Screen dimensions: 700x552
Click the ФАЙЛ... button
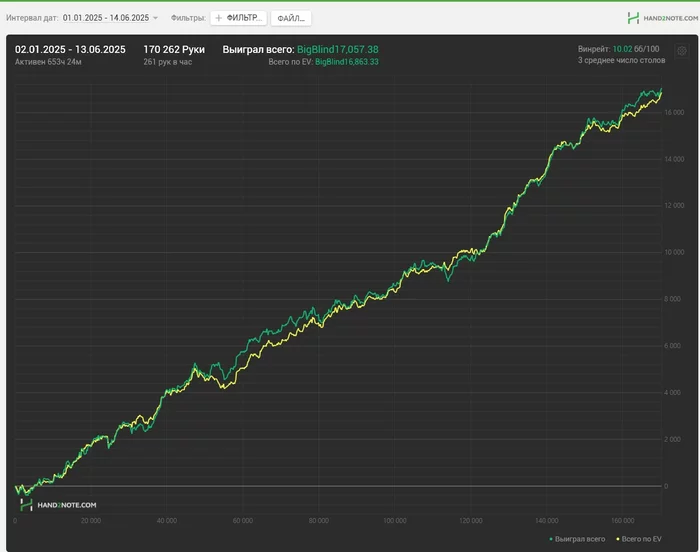[291, 18]
